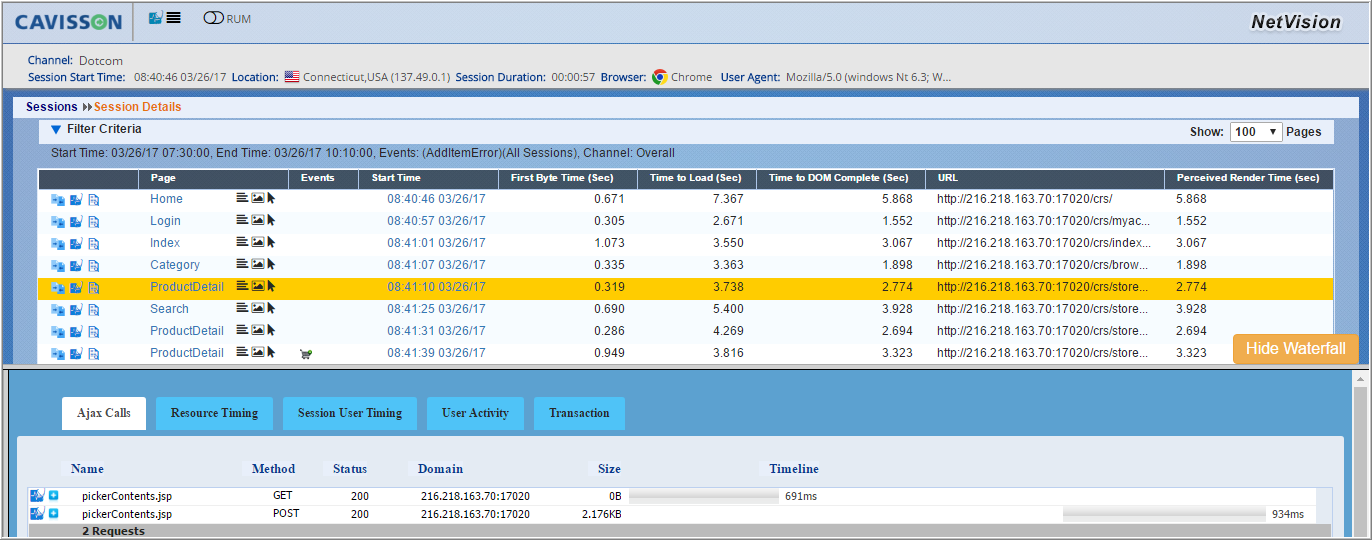Click the Events column header

(x=317, y=178)
